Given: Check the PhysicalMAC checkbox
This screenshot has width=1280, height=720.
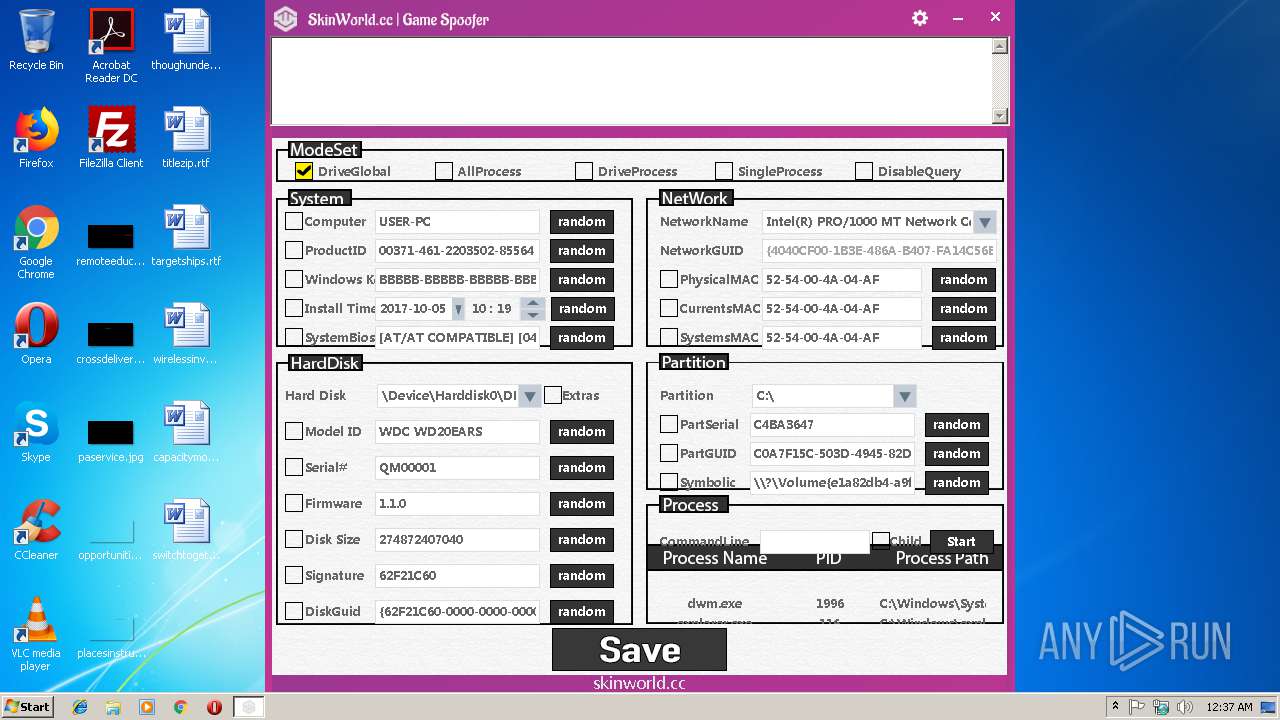Looking at the screenshot, I should coord(669,279).
